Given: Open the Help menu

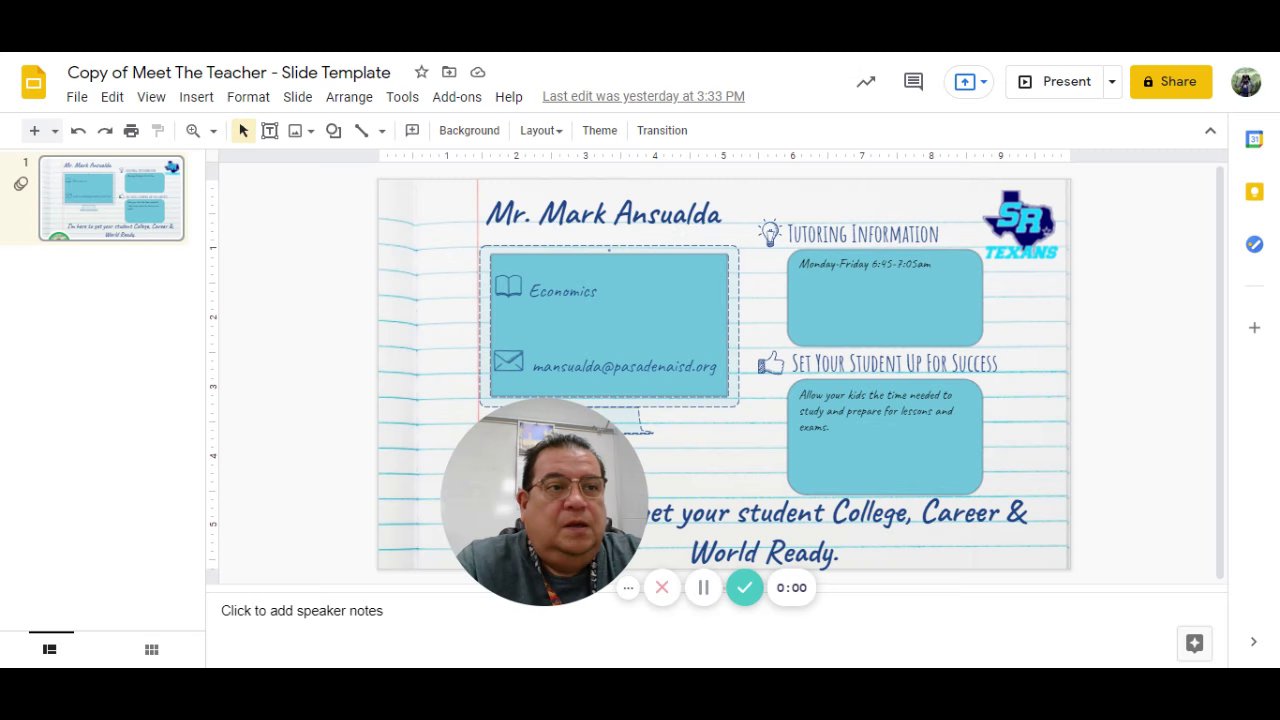Looking at the screenshot, I should pyautogui.click(x=509, y=97).
